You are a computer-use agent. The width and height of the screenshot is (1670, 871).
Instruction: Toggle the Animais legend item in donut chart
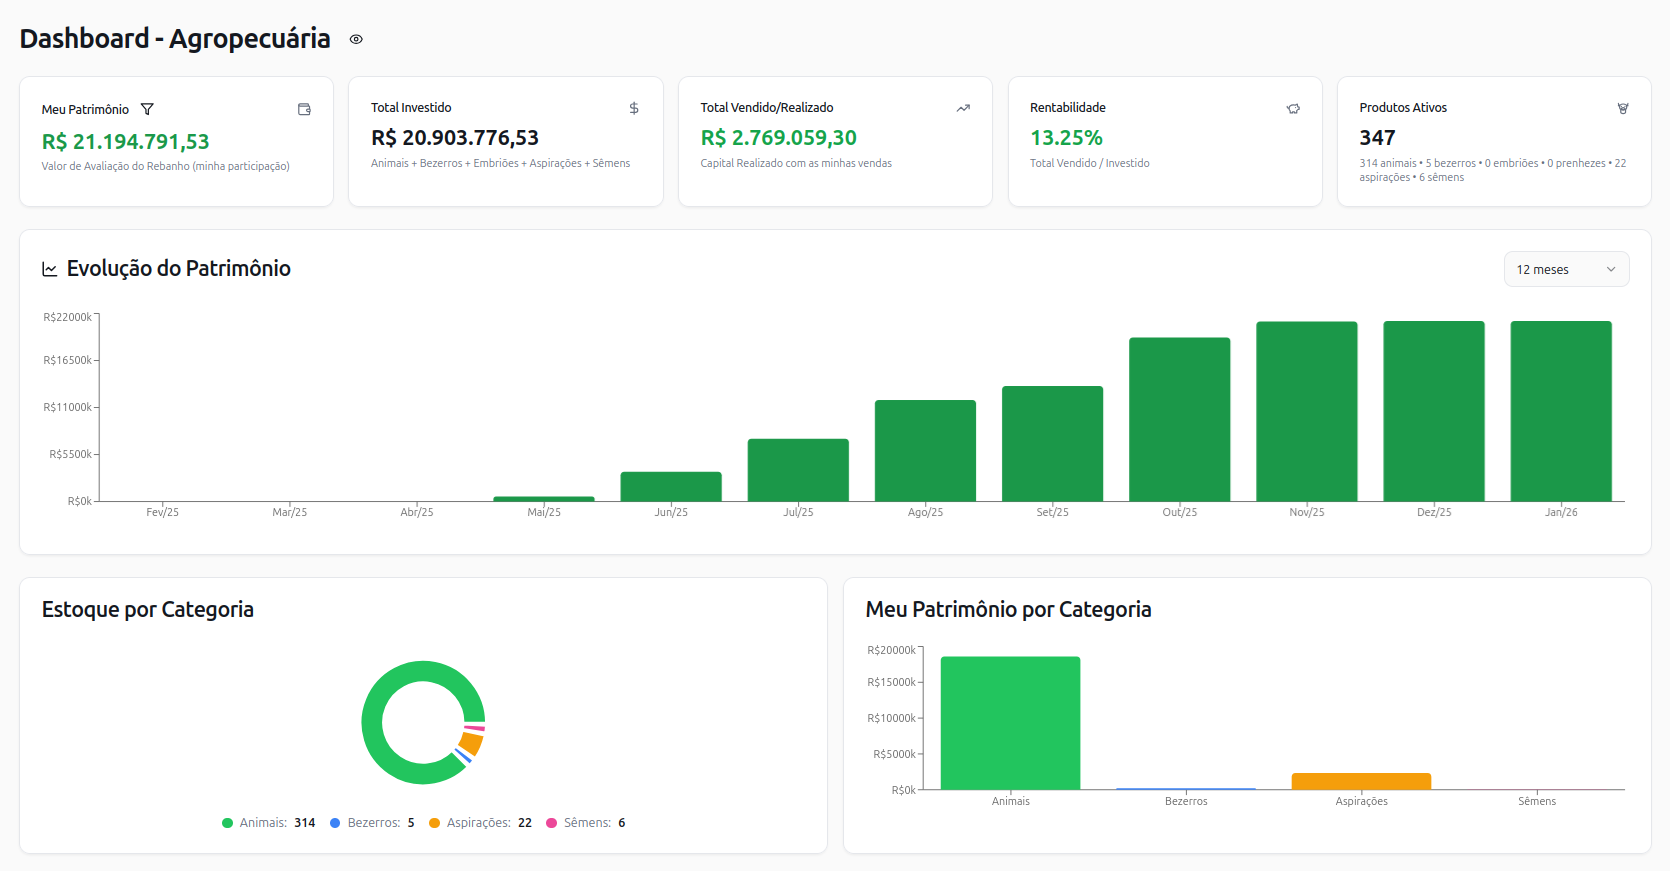click(x=268, y=823)
